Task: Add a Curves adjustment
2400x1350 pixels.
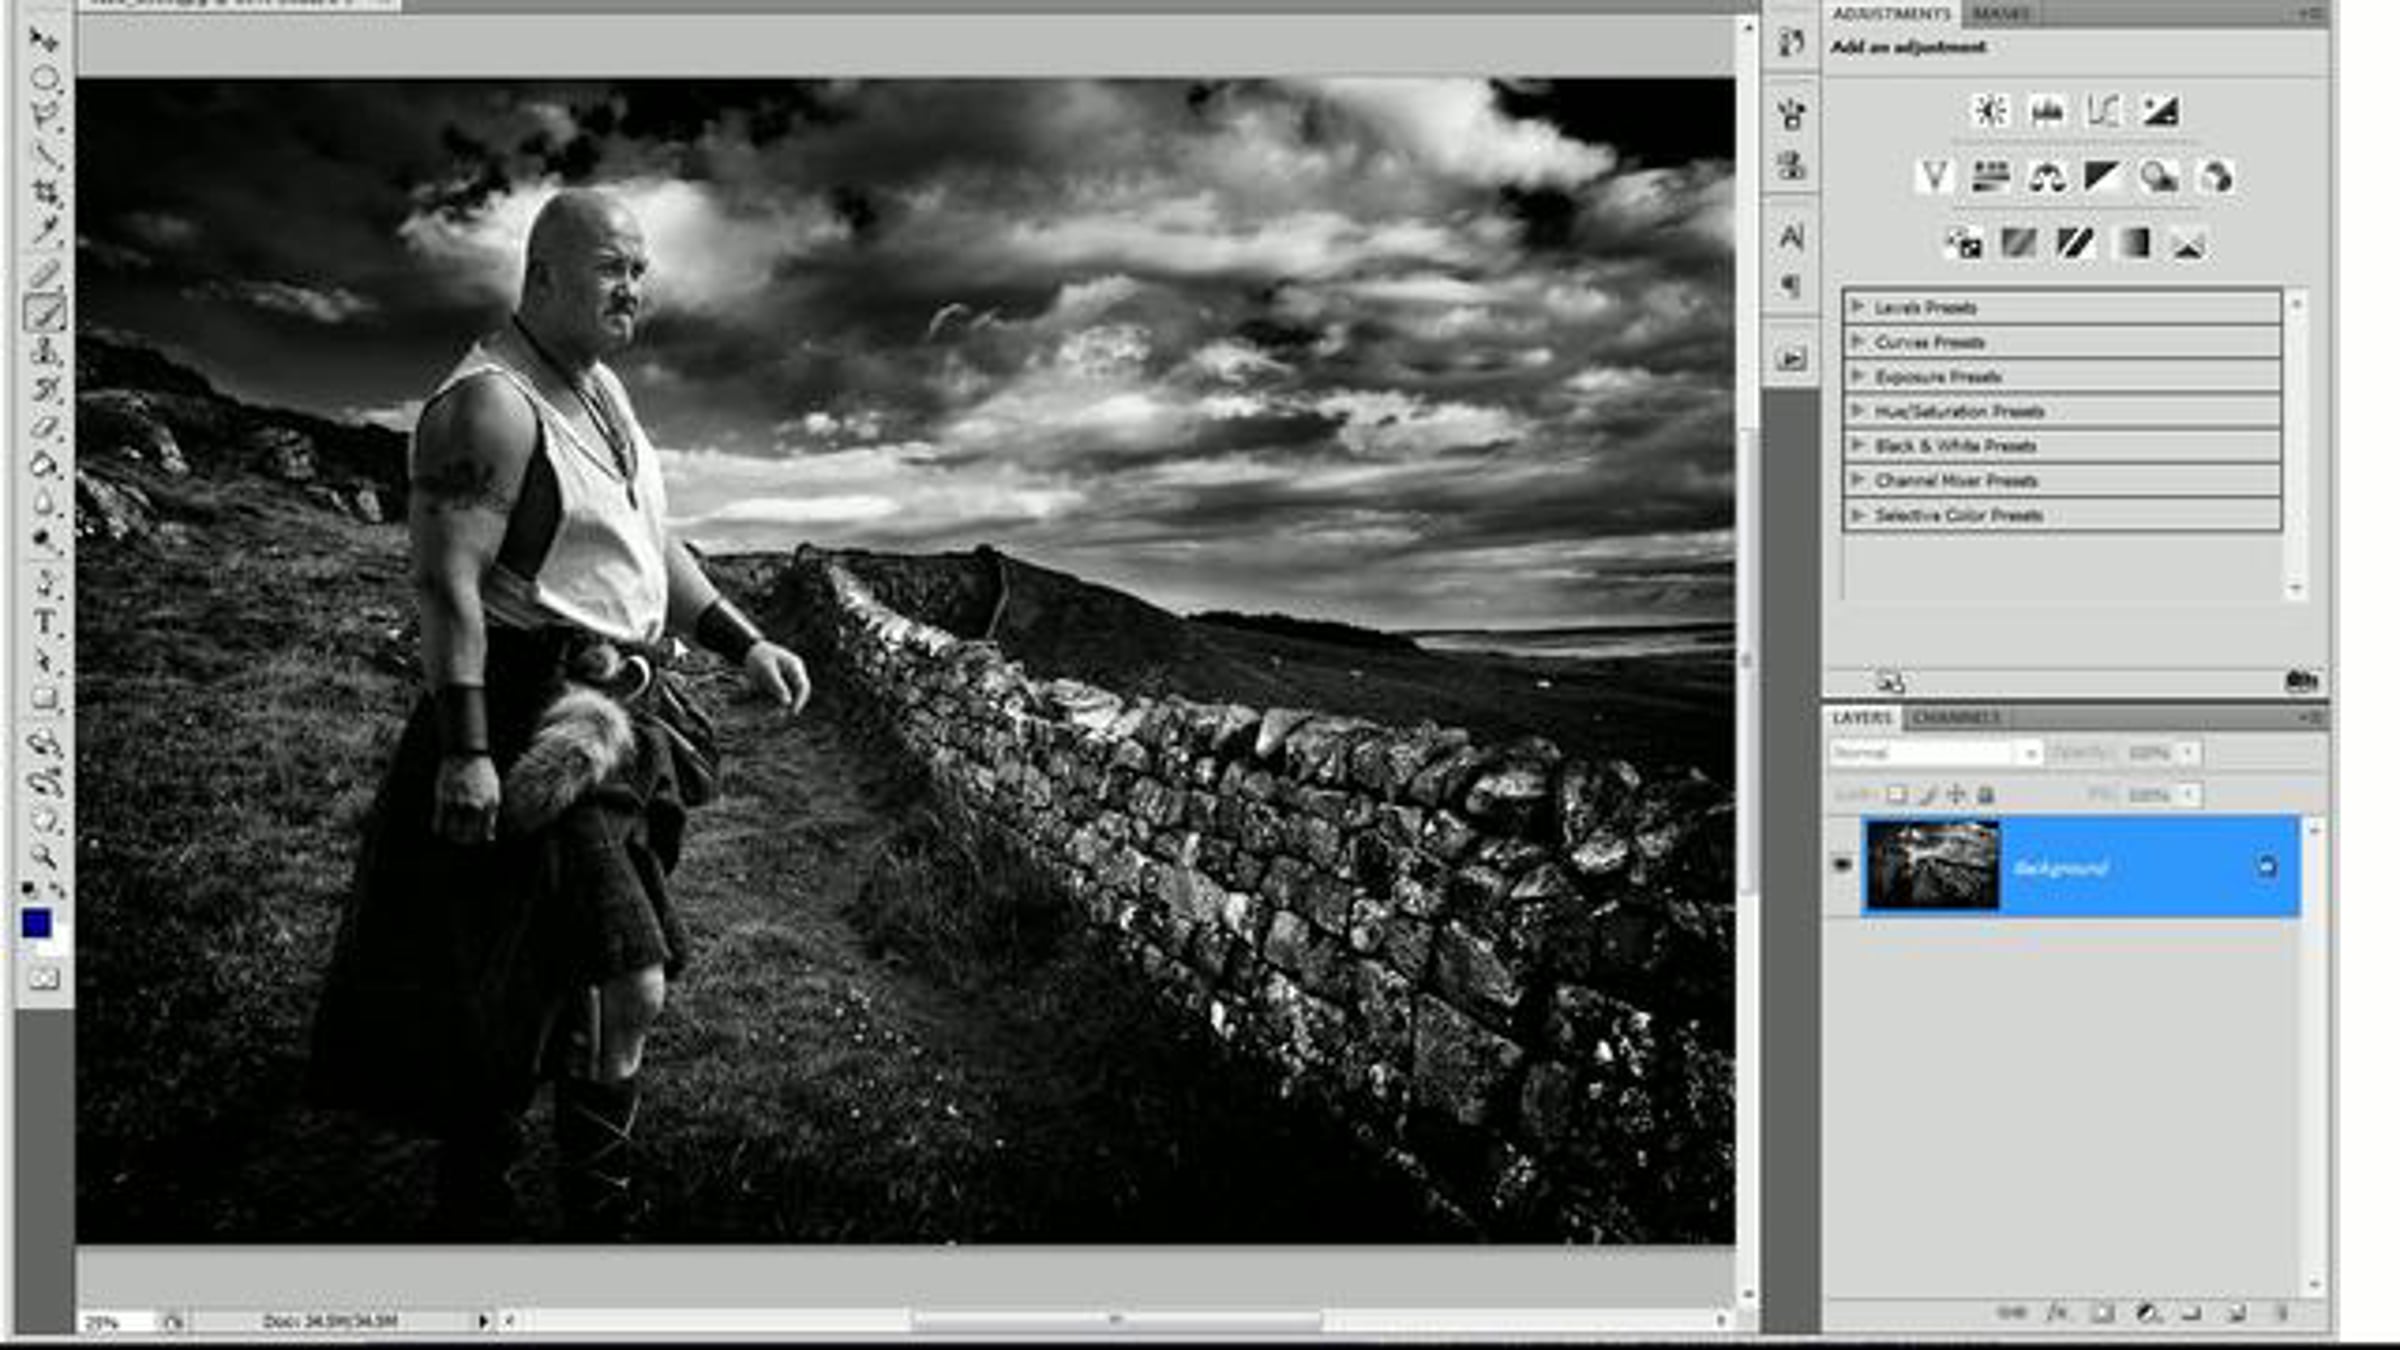Action: [2103, 110]
